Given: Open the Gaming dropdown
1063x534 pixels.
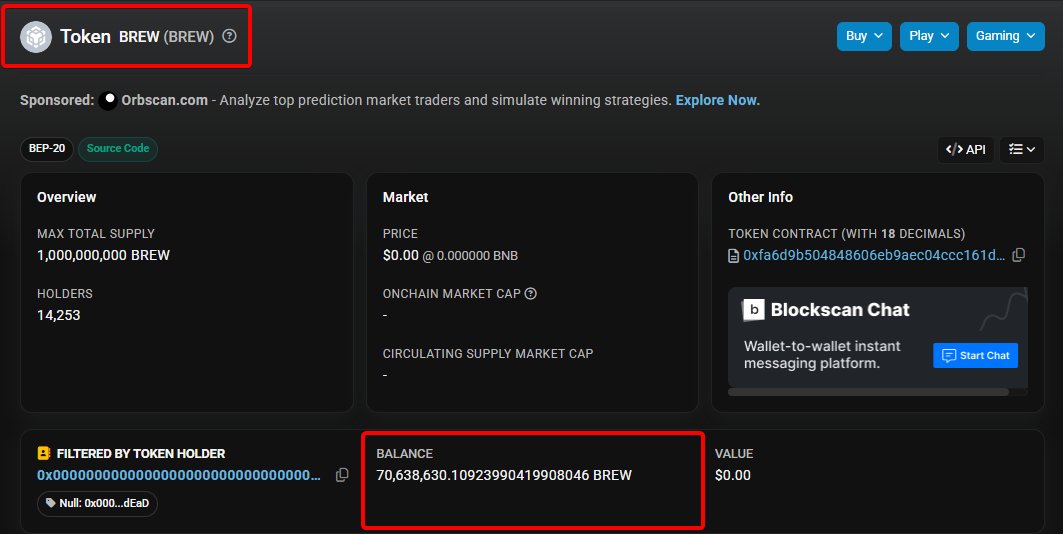Looking at the screenshot, I should point(1005,36).
